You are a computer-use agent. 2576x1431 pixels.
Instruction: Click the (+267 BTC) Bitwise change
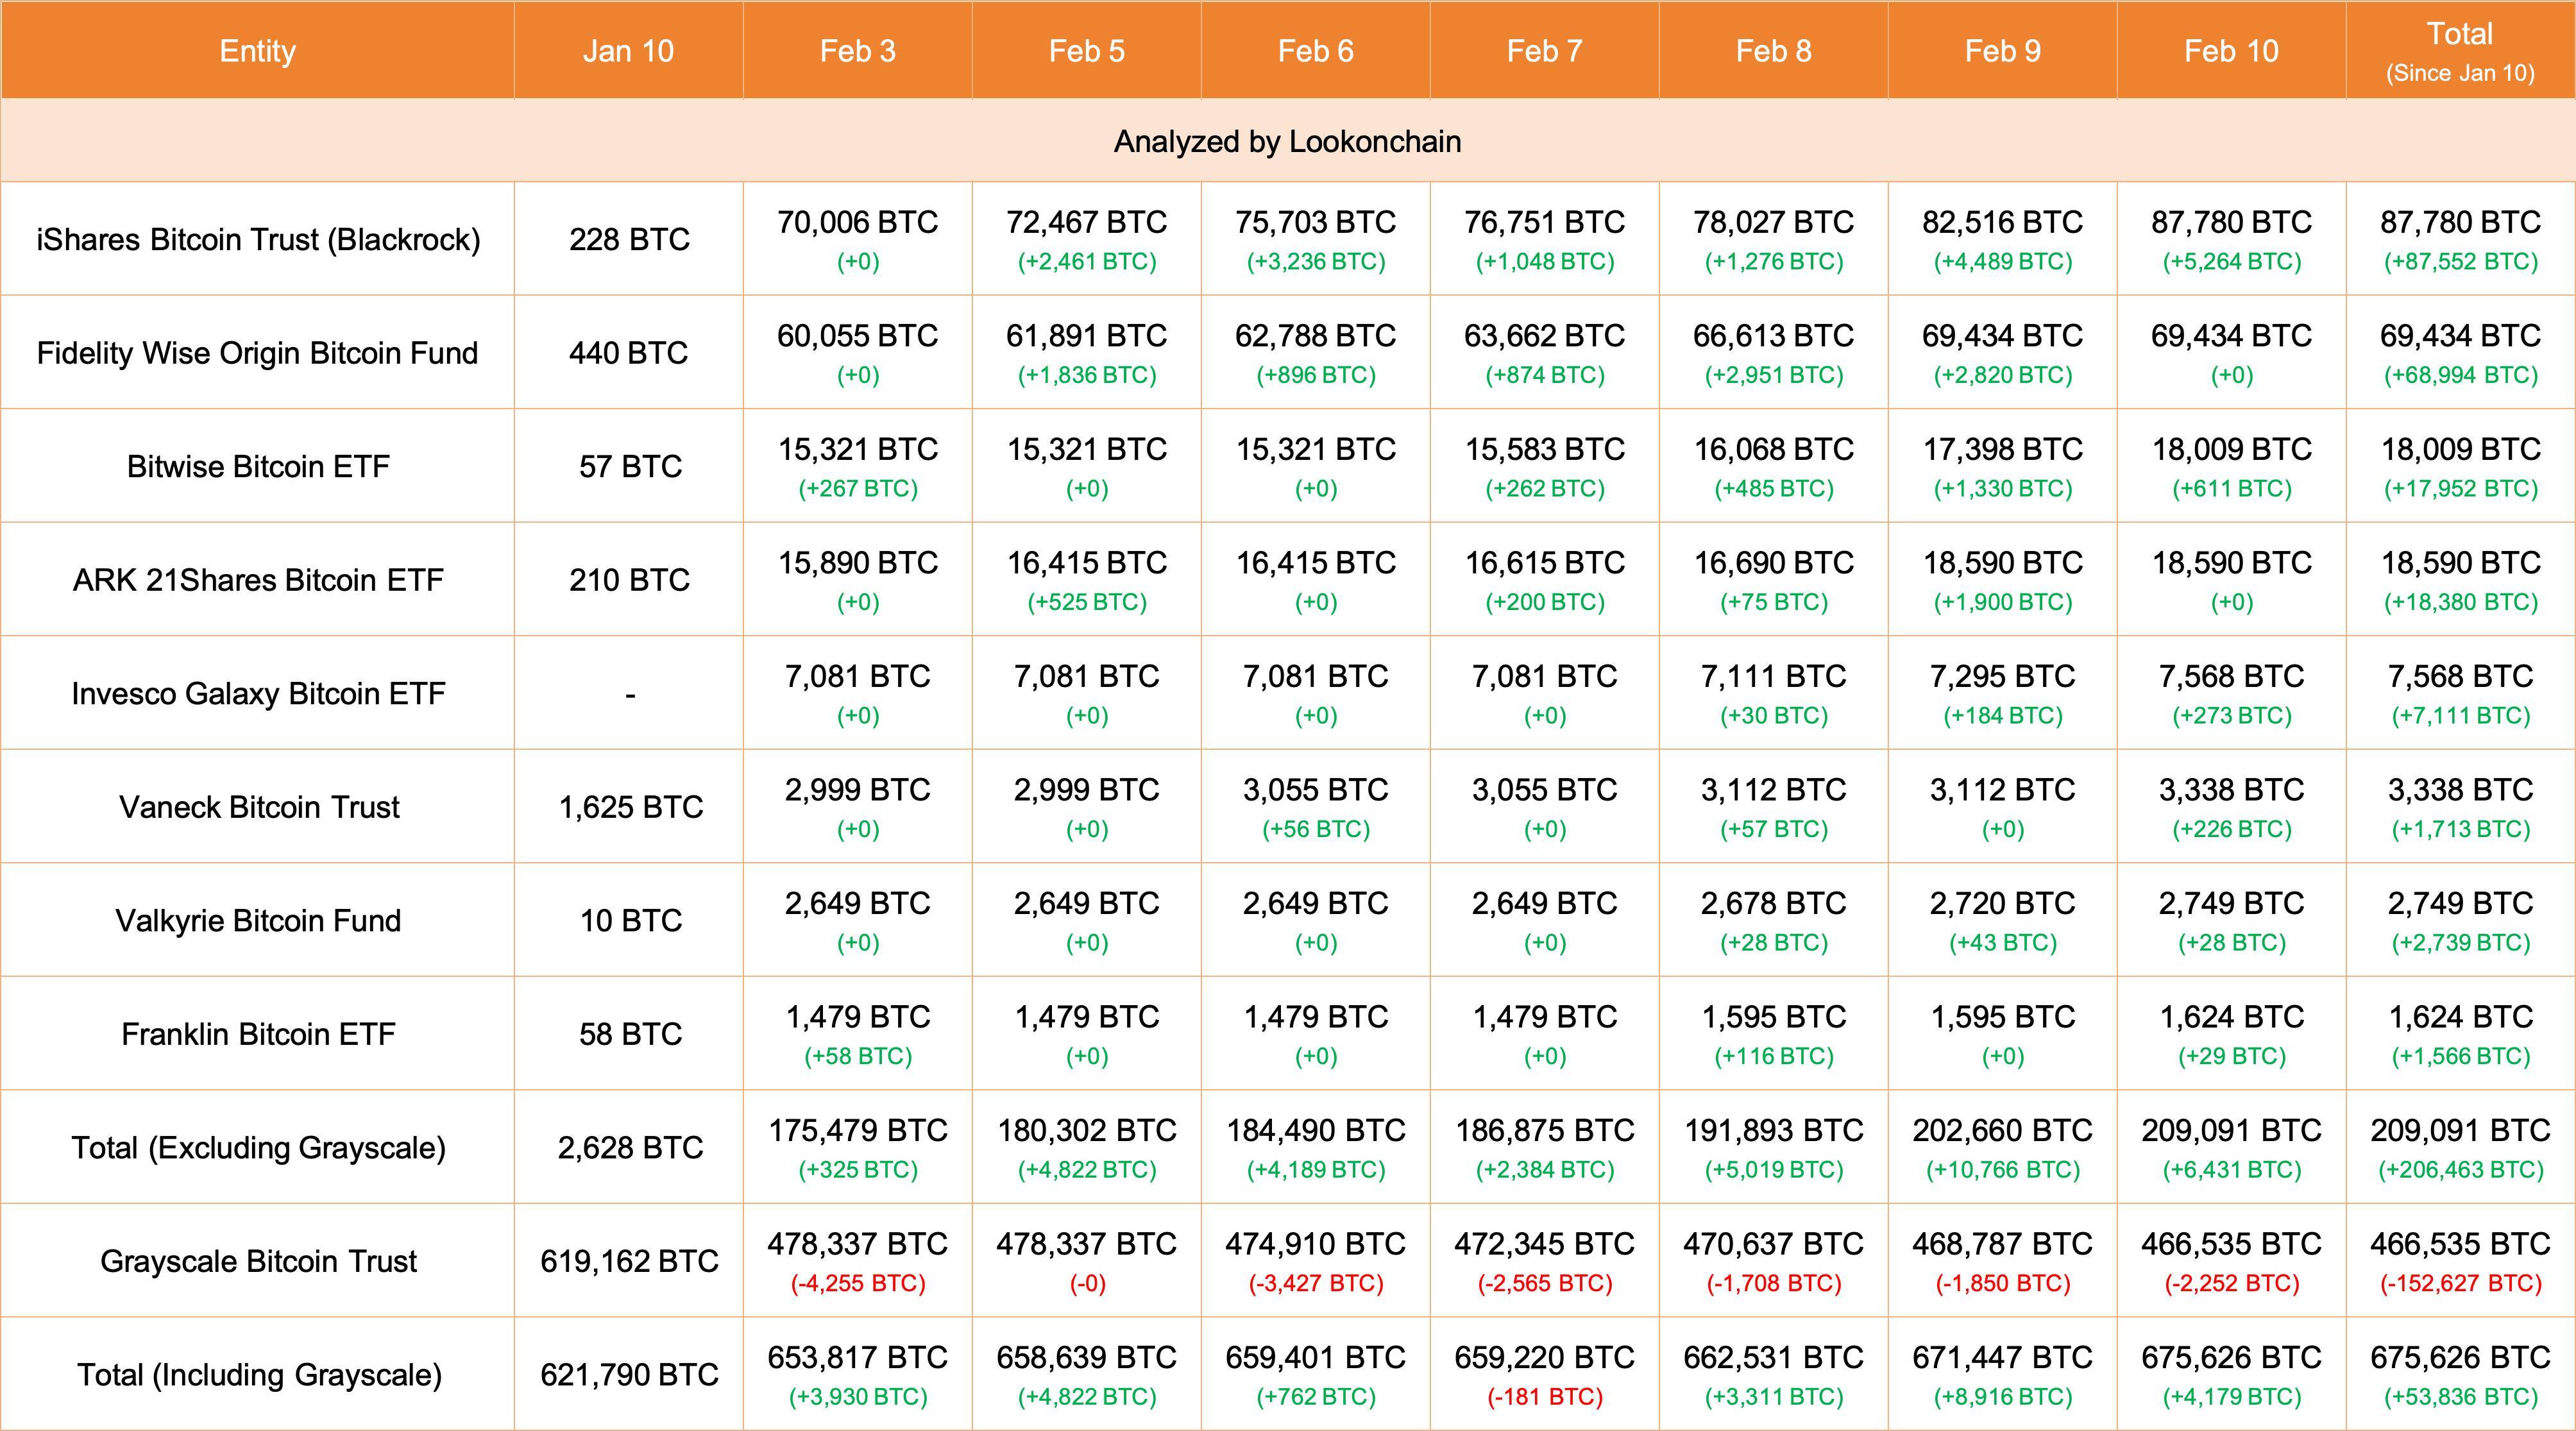click(857, 489)
